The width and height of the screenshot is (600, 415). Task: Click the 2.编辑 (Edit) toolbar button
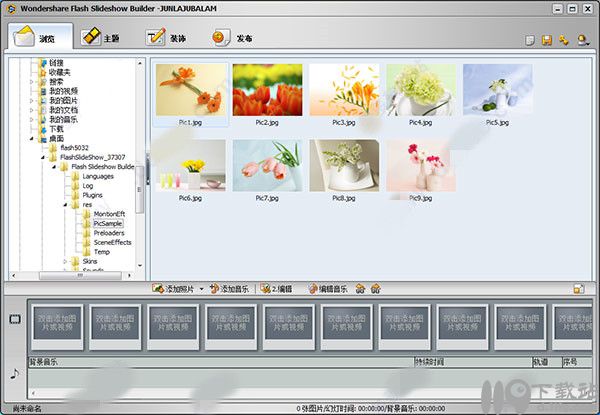276,289
